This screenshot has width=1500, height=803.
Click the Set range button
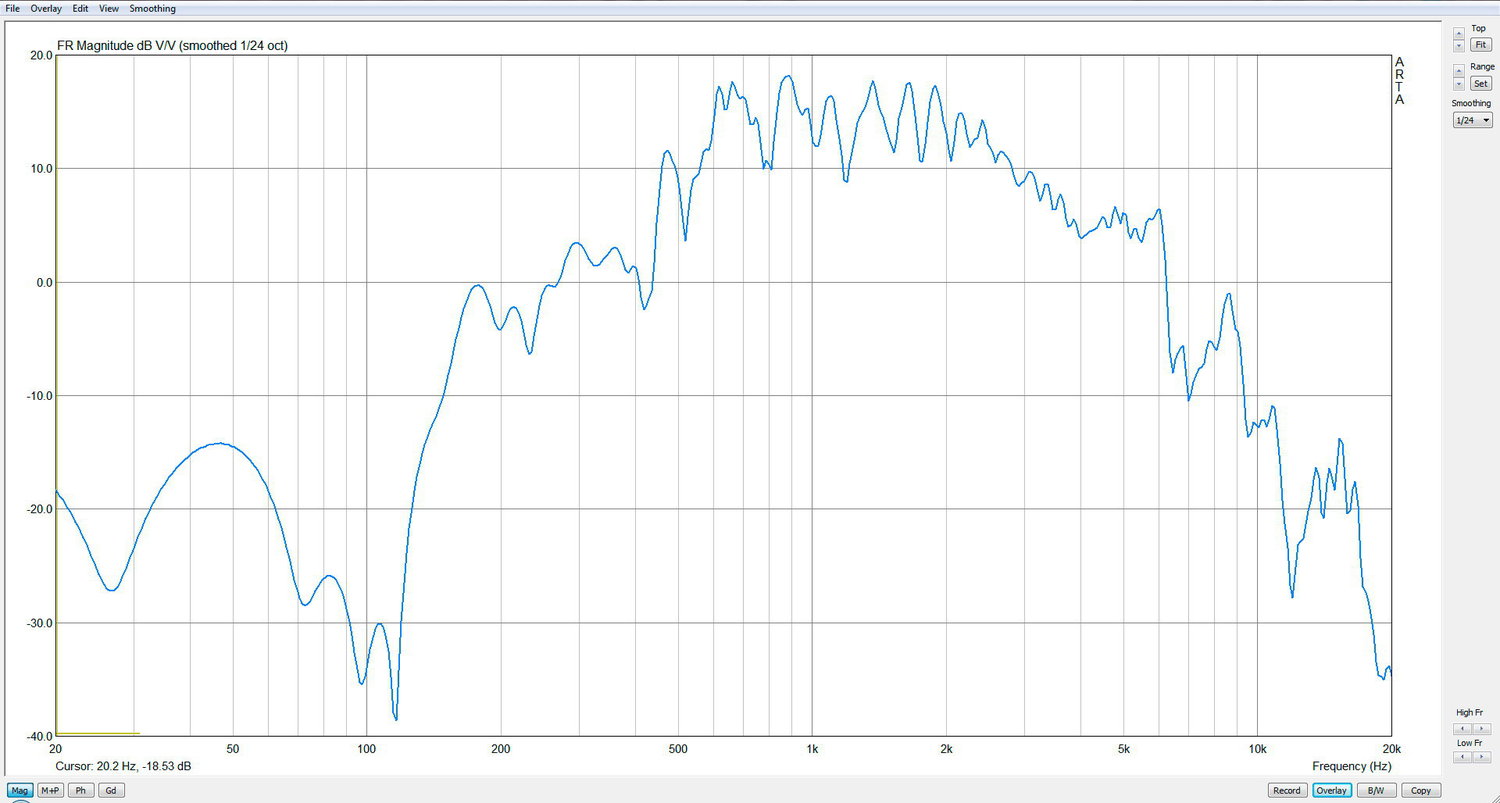click(1481, 84)
